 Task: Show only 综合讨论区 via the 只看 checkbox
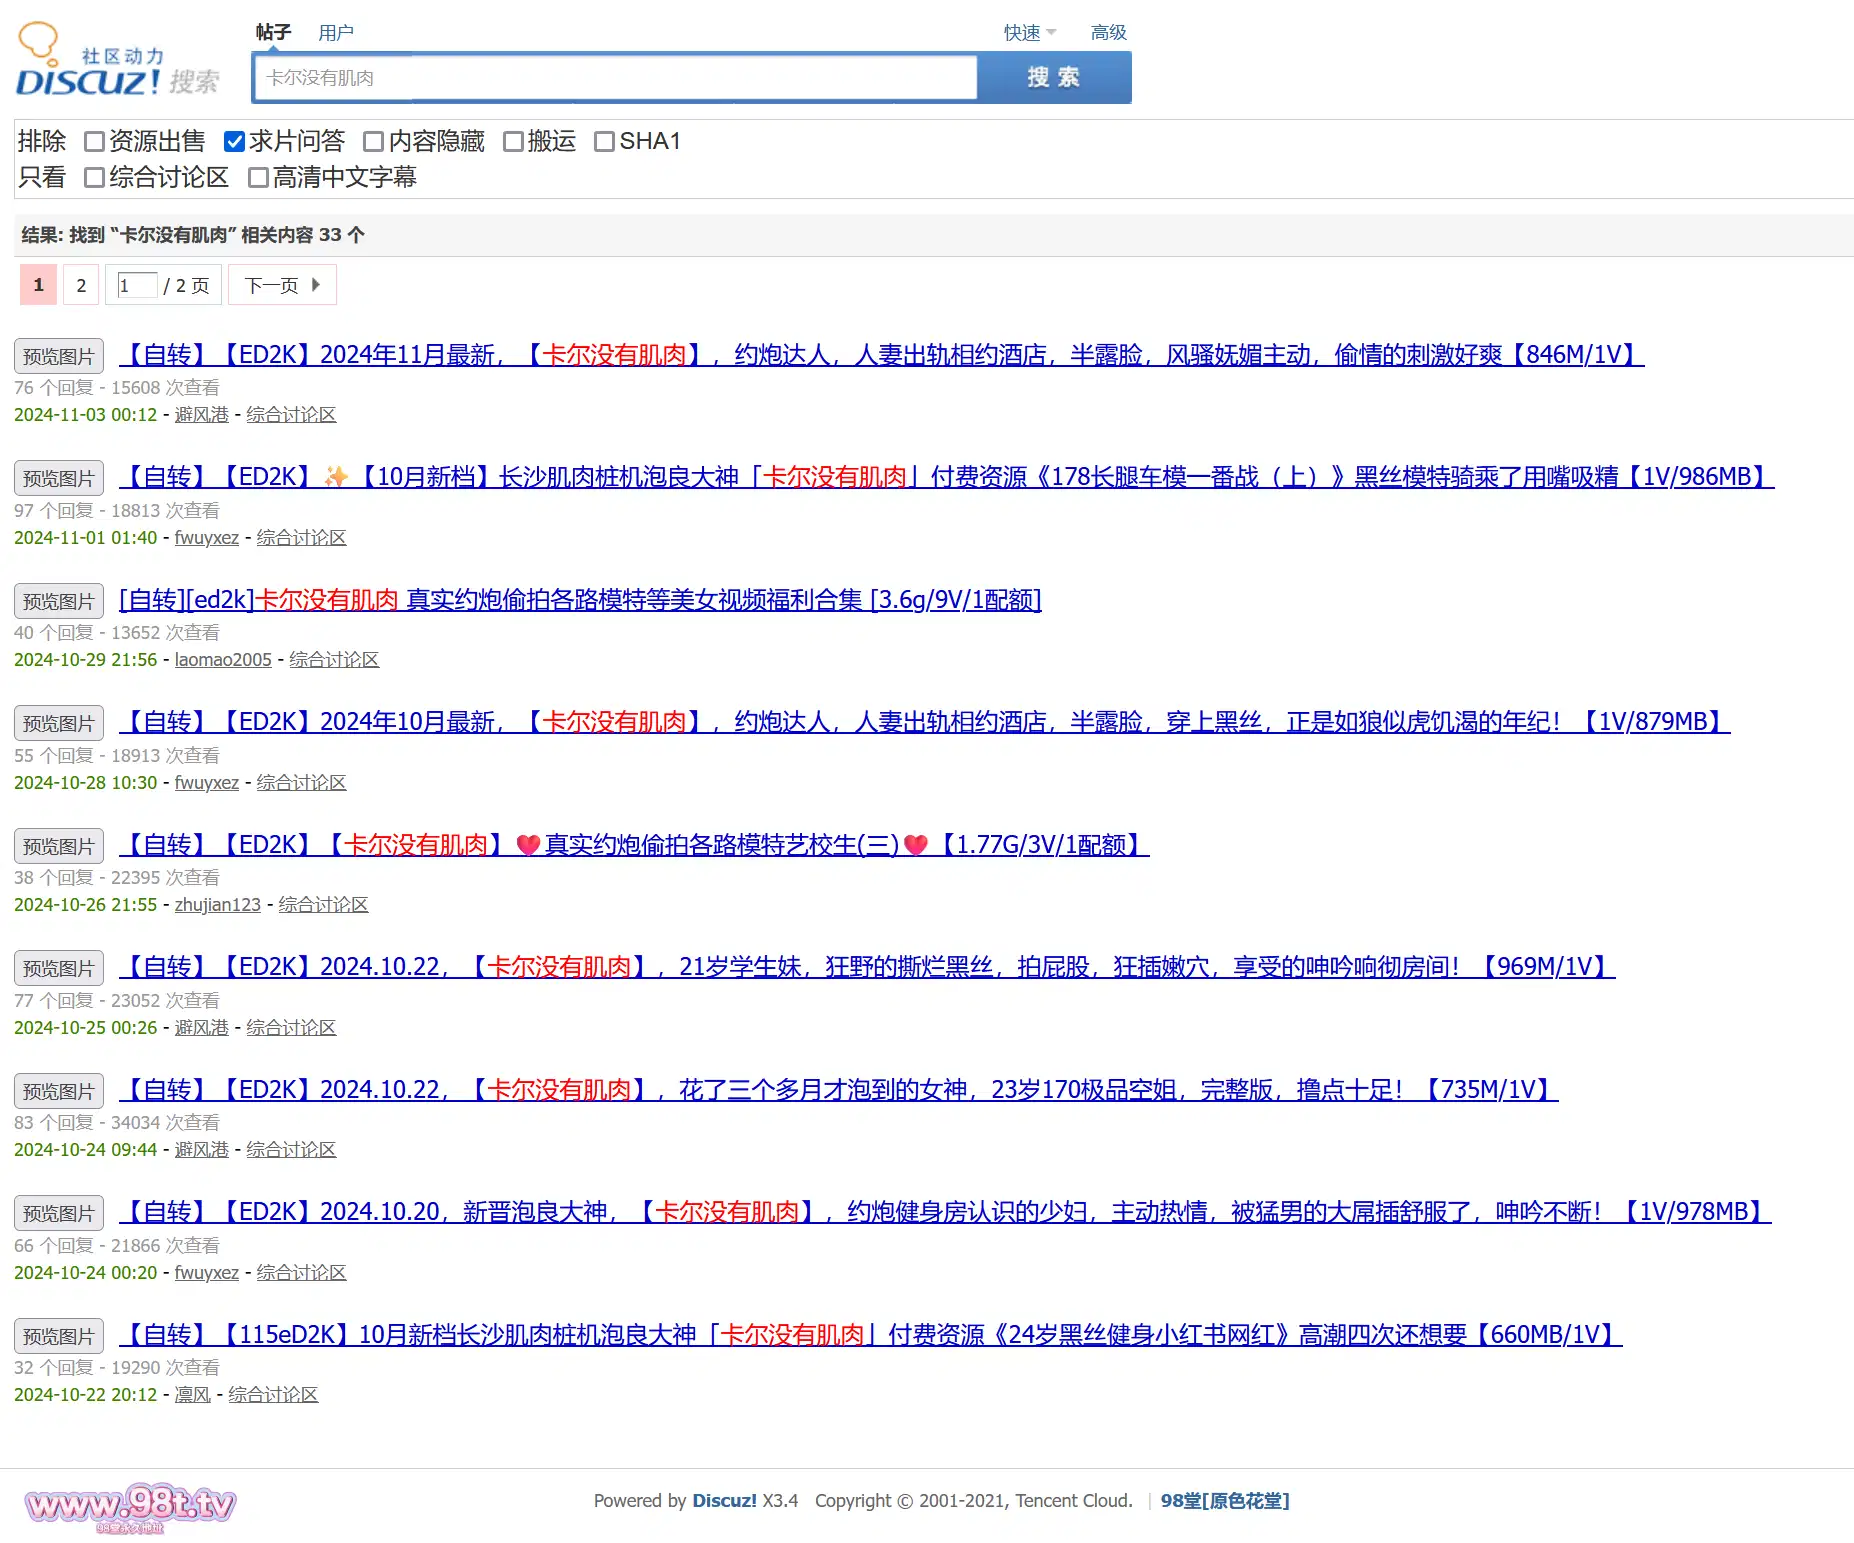click(95, 178)
